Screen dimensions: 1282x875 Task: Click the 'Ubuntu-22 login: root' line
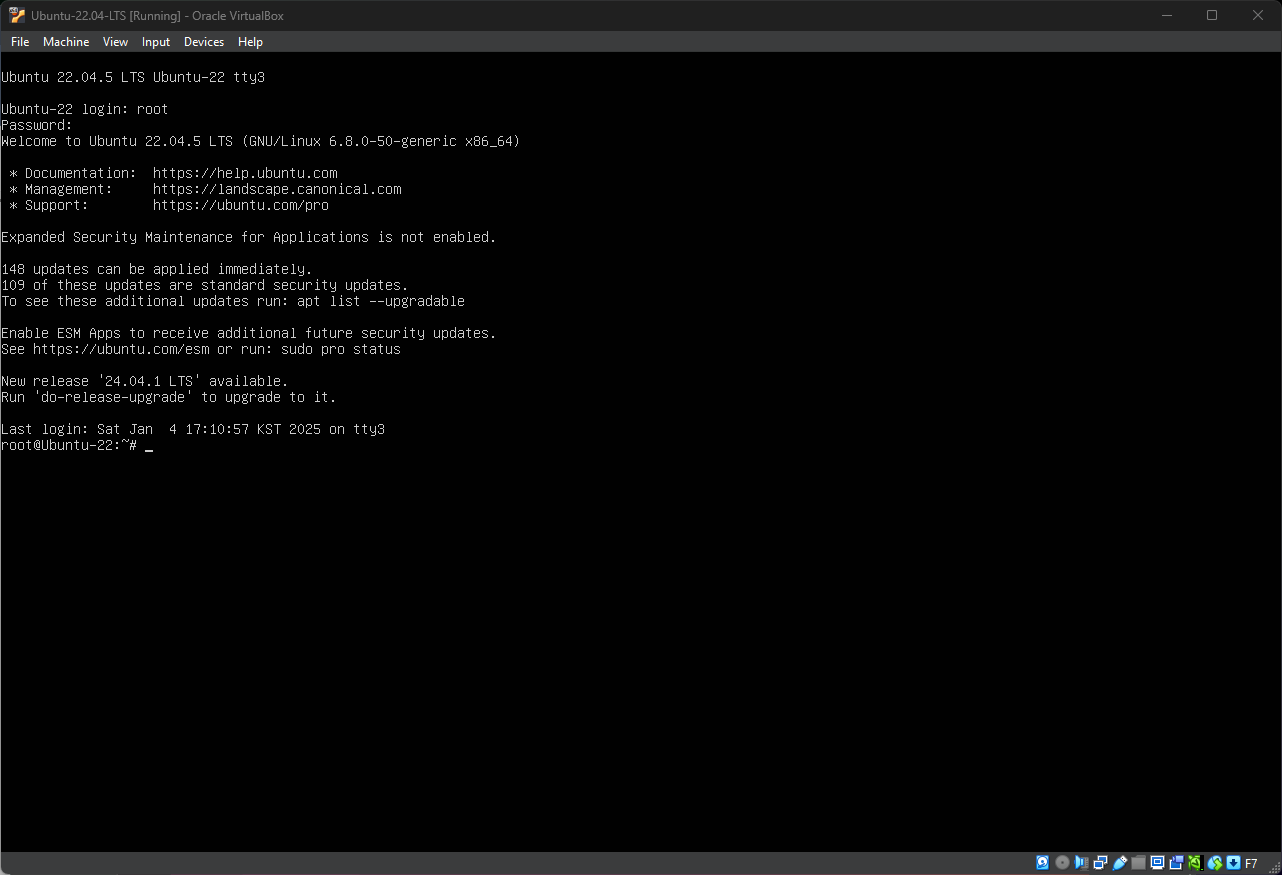[x=85, y=109]
